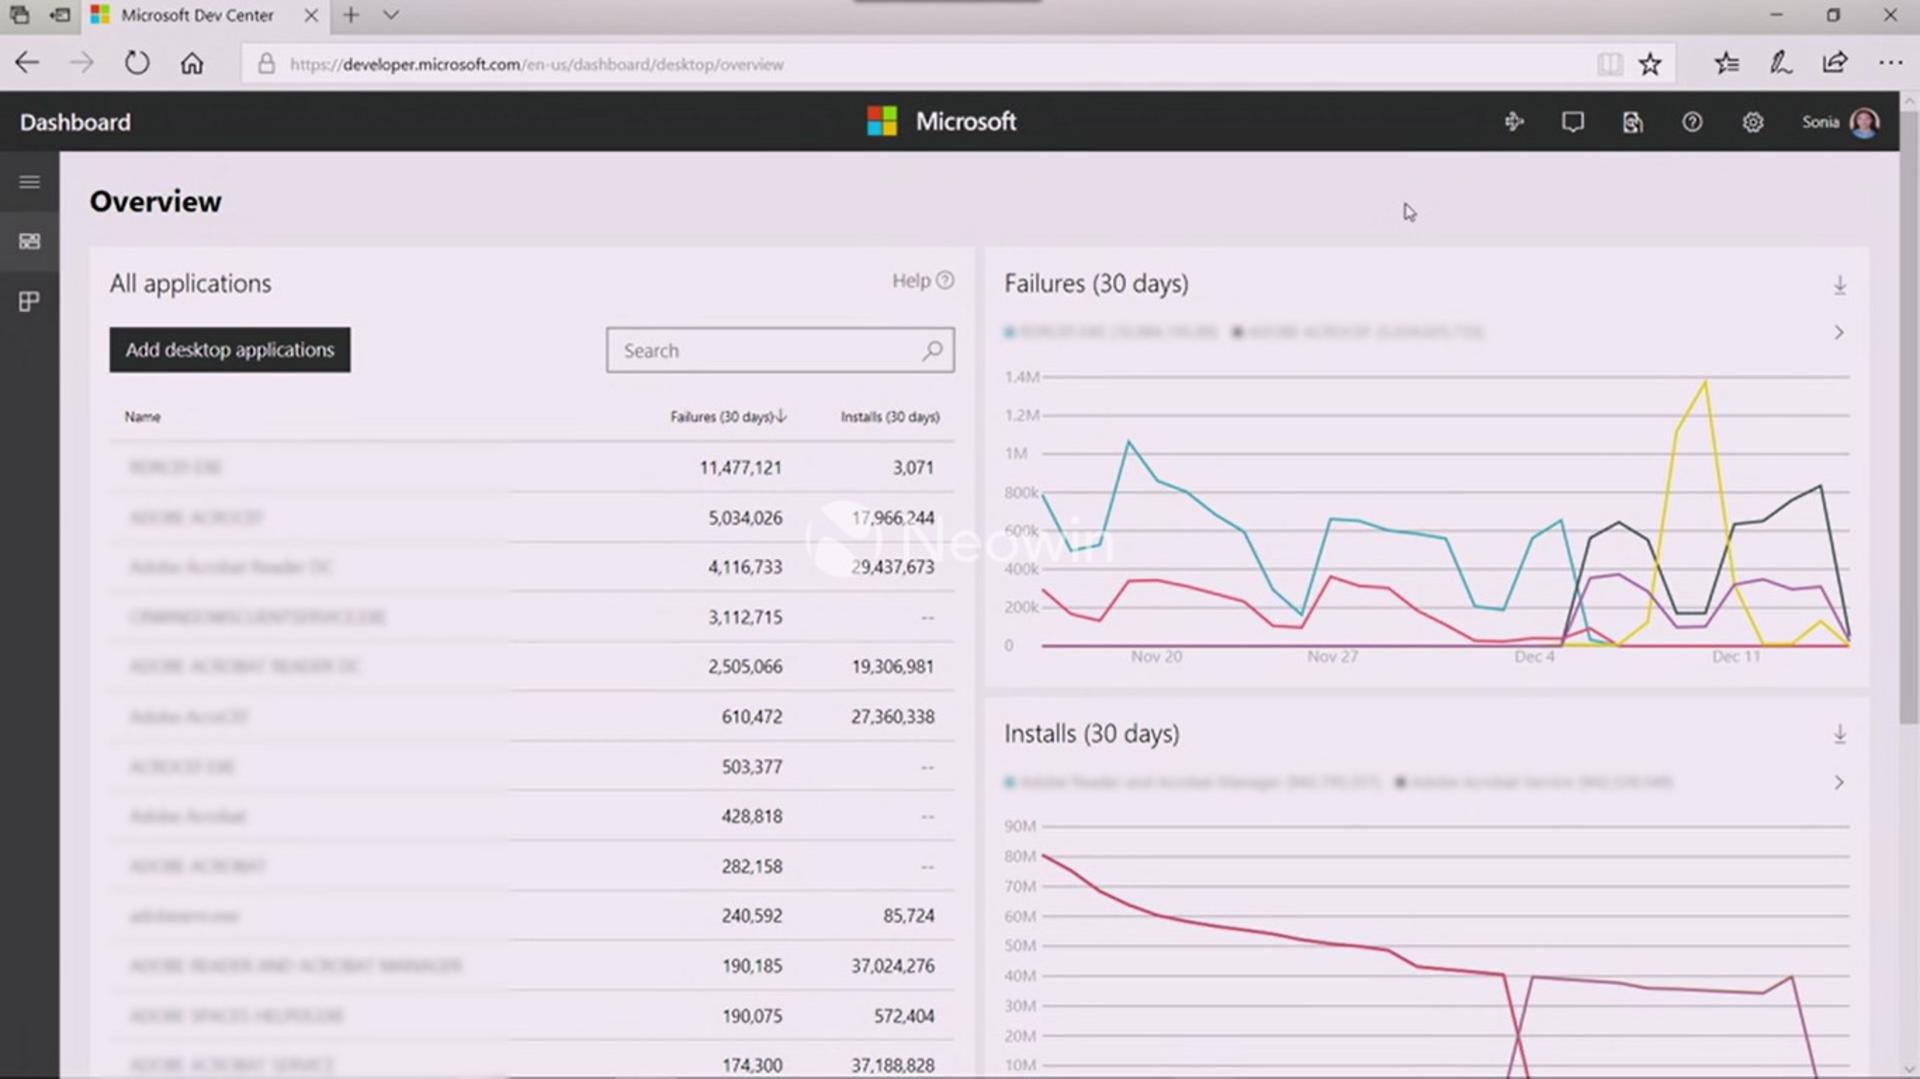
Task: Download the Installs (30 days) chart data
Action: click(x=1840, y=735)
